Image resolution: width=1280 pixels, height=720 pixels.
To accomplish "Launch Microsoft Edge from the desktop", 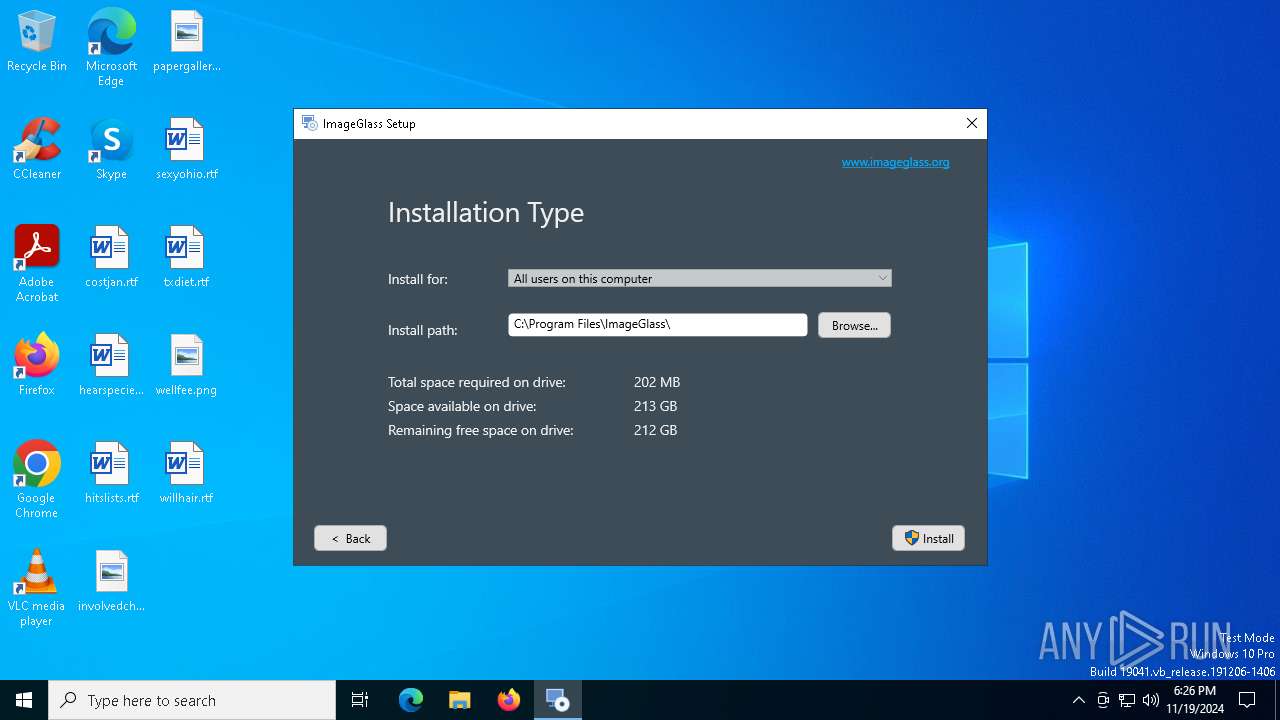I will (111, 47).
